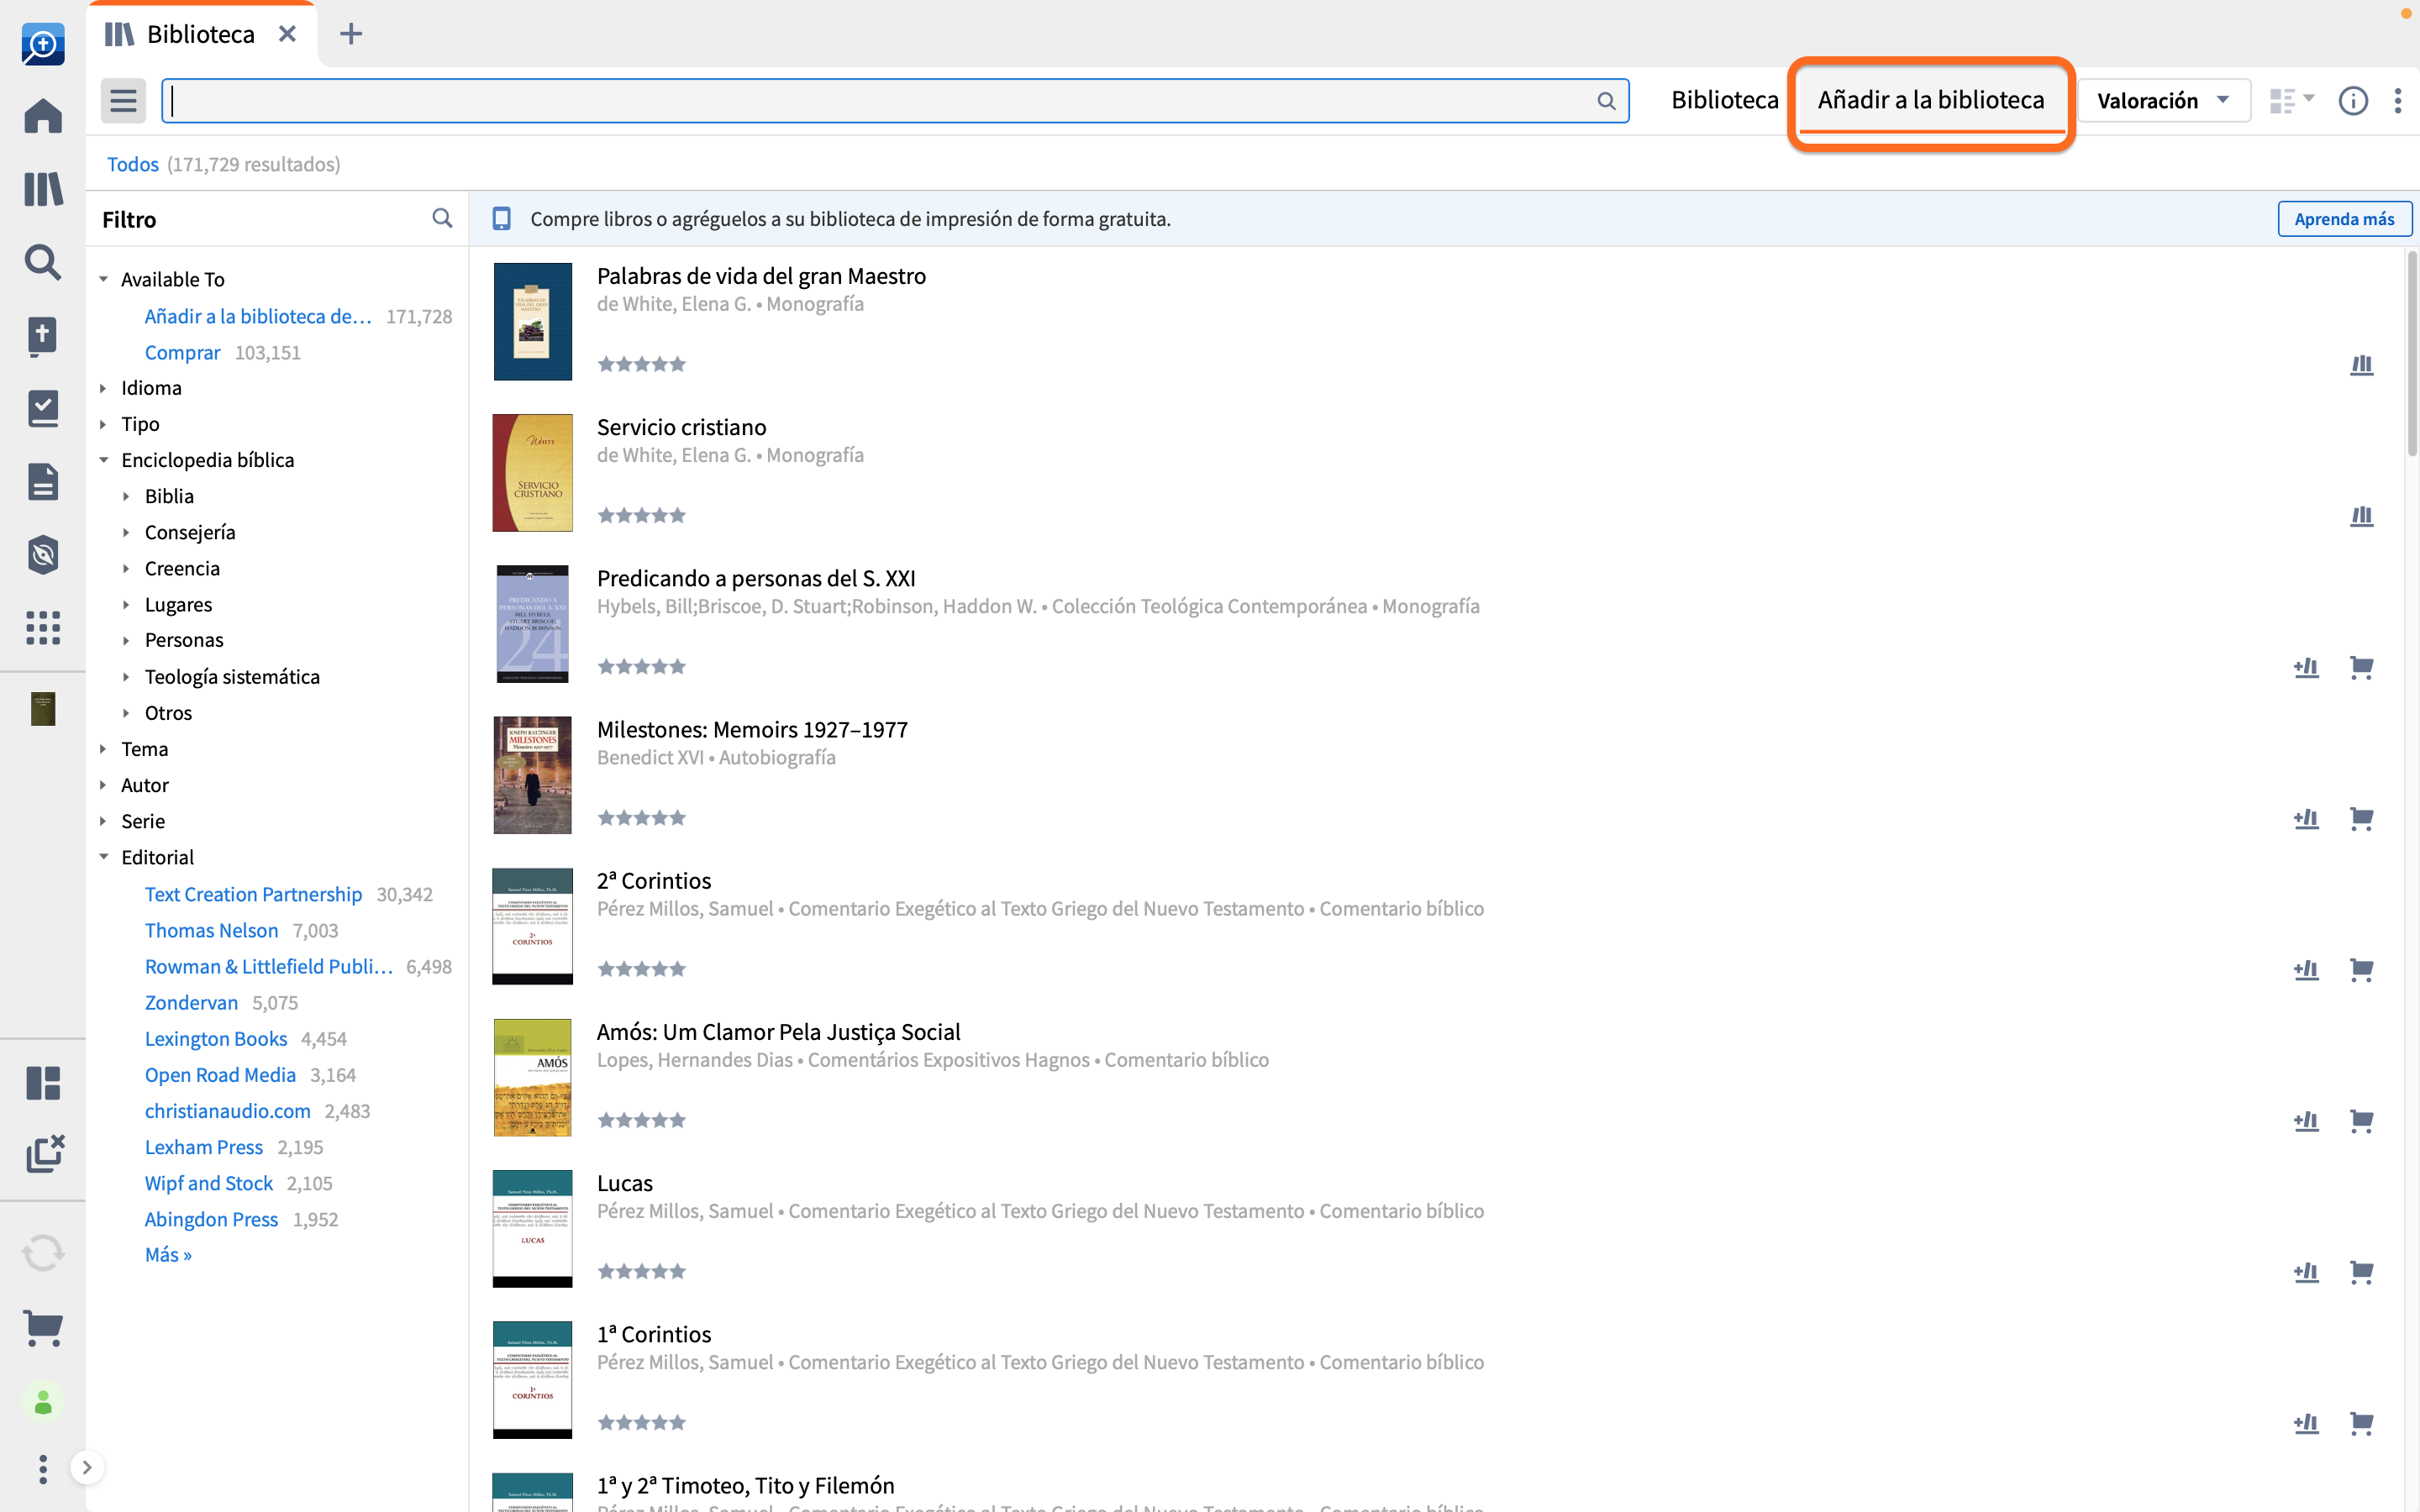Rate Servicio cristiano with the stars

(x=641, y=515)
